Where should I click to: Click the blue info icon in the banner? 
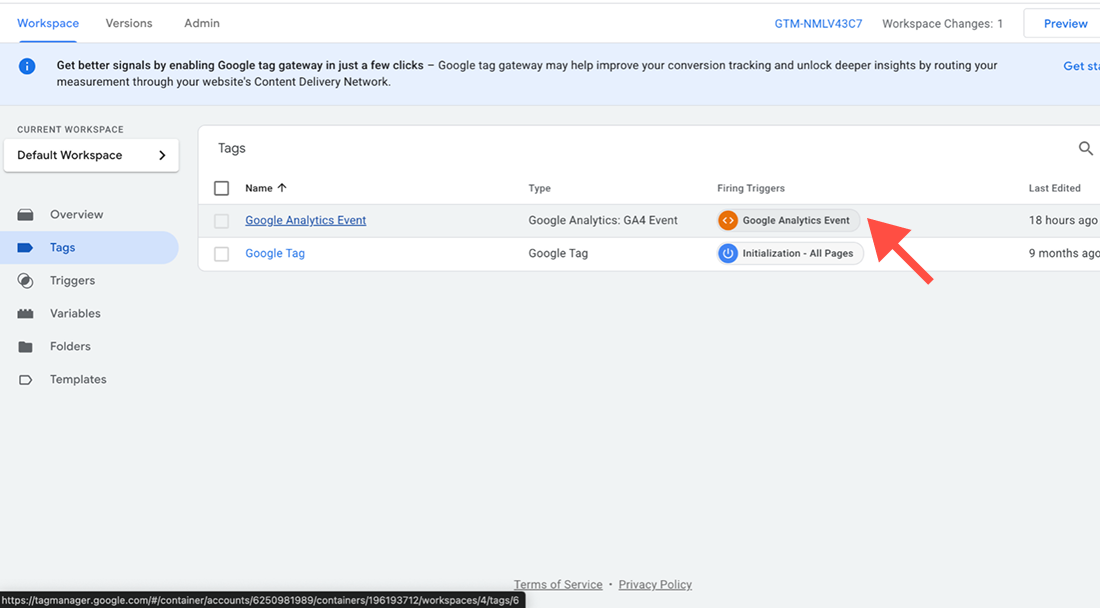27,67
